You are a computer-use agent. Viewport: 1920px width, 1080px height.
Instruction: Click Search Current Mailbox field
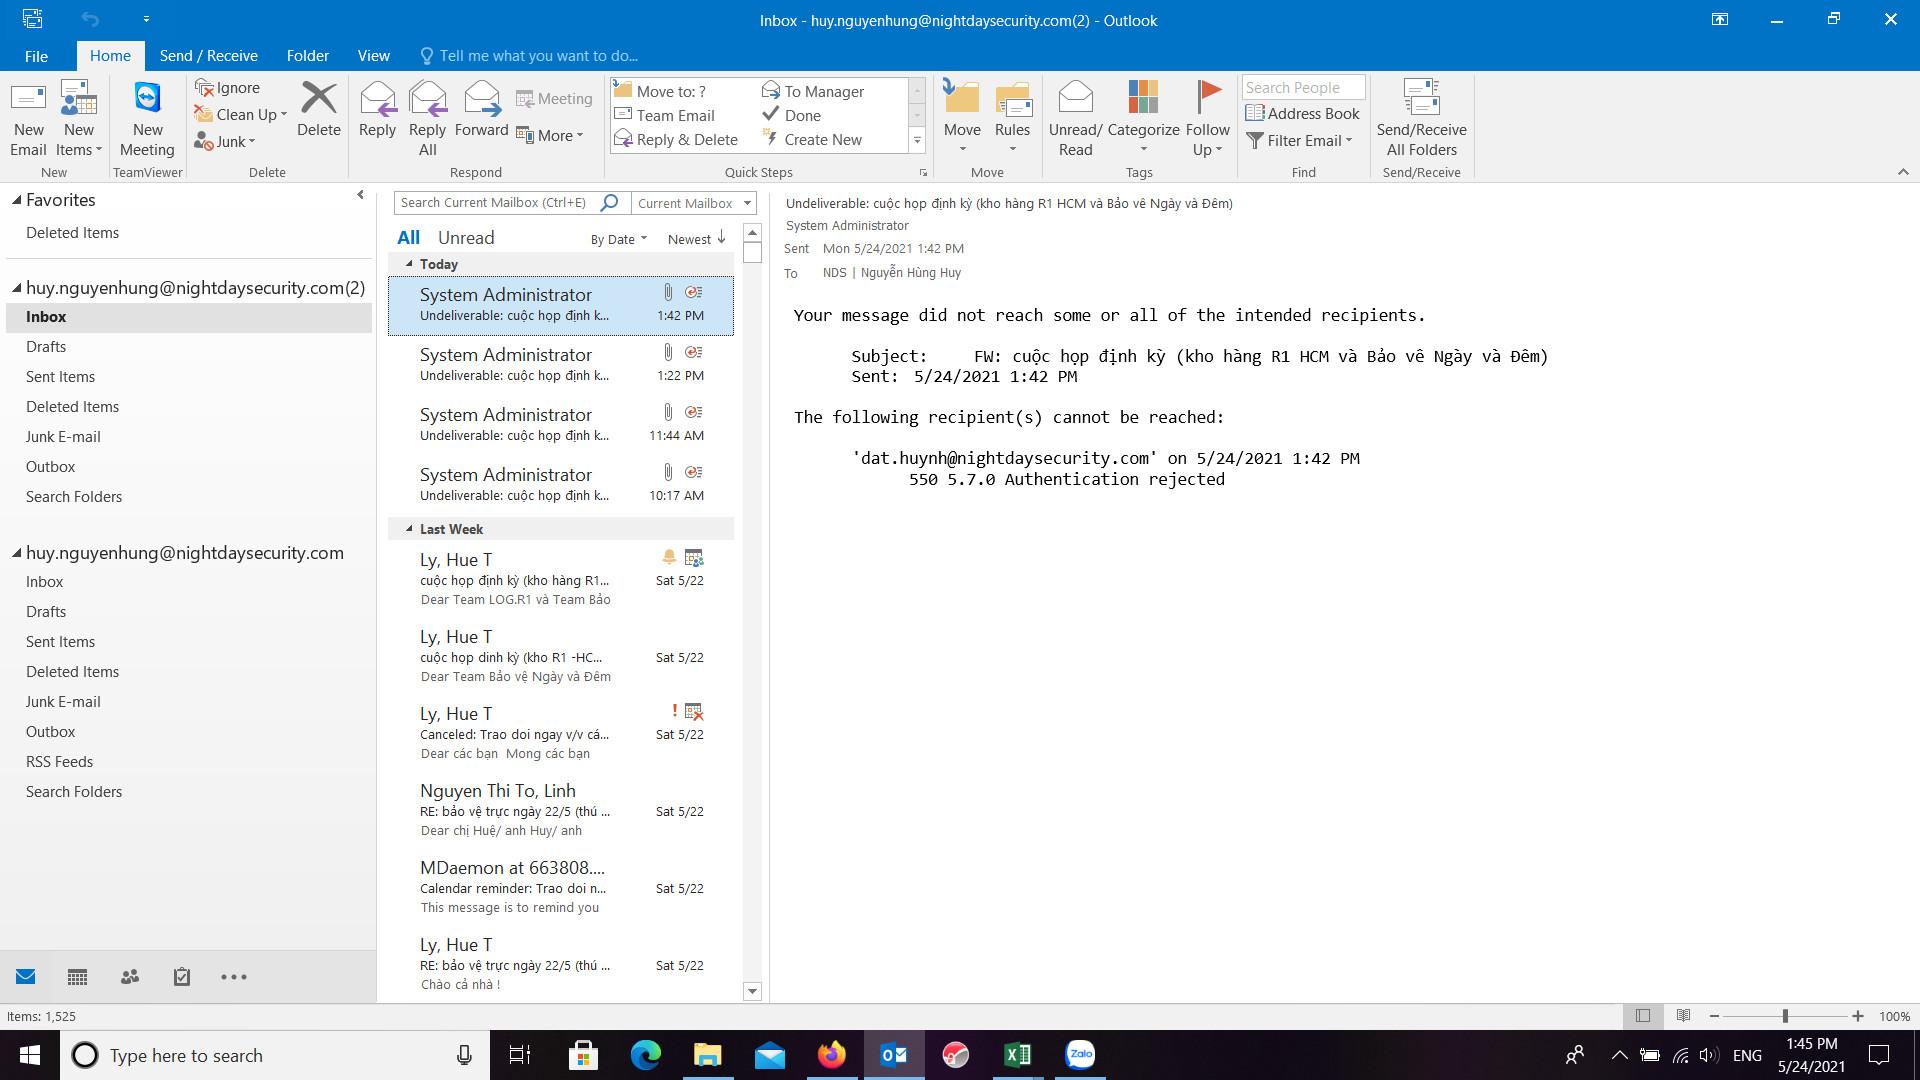pos(496,203)
